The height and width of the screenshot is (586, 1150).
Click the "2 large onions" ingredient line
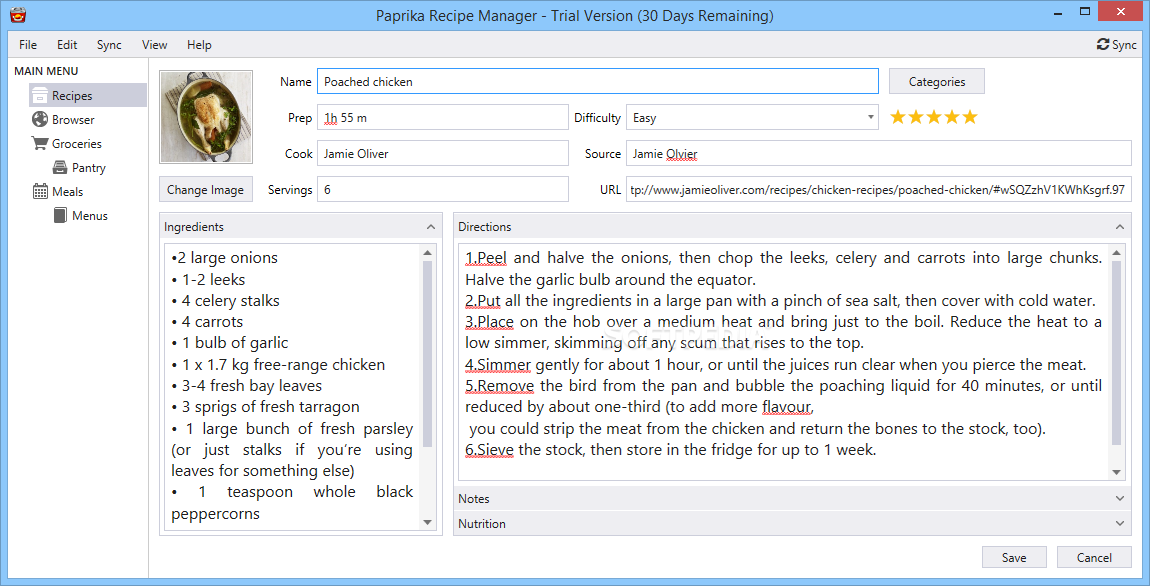point(224,258)
